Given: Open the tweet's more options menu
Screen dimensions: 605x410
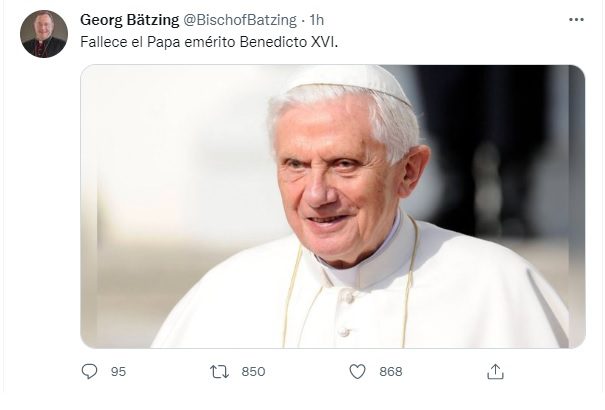Looking at the screenshot, I should (x=575, y=19).
